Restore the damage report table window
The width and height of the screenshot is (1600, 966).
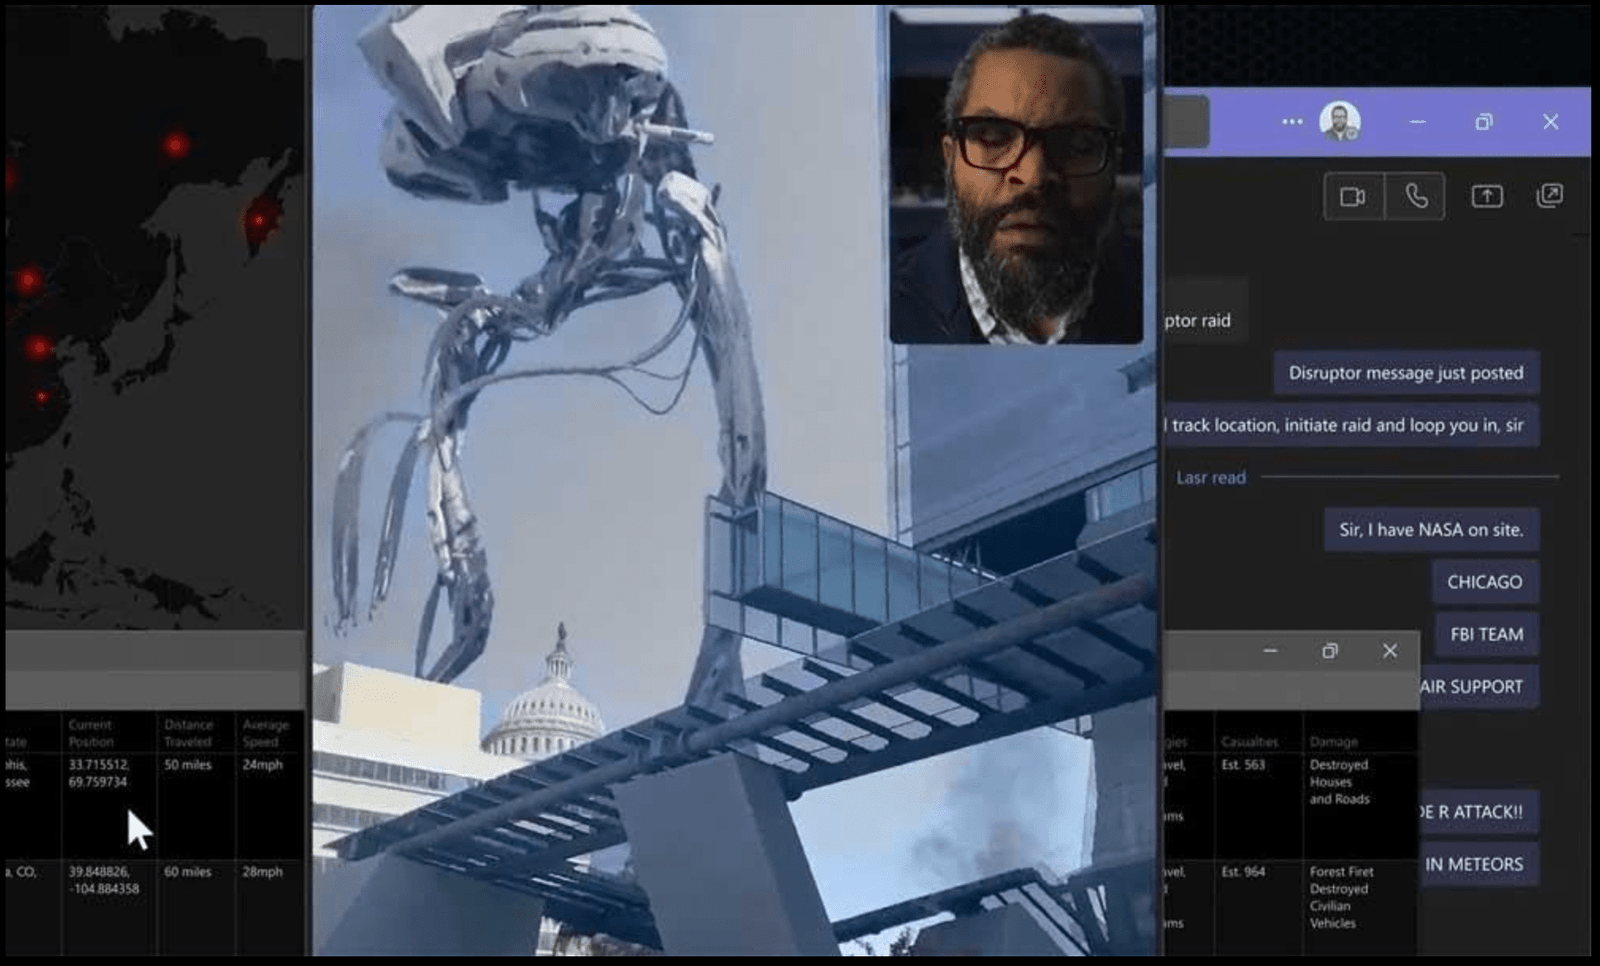[1330, 651]
